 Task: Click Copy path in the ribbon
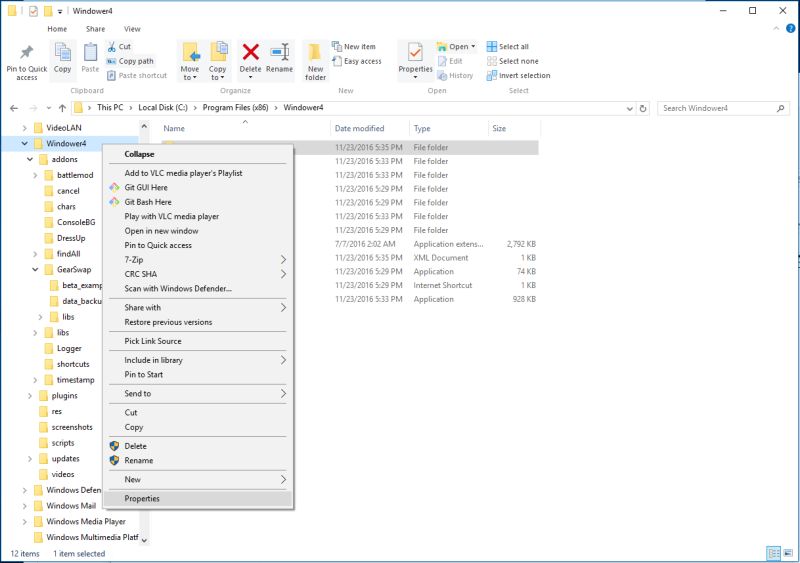tap(130, 61)
